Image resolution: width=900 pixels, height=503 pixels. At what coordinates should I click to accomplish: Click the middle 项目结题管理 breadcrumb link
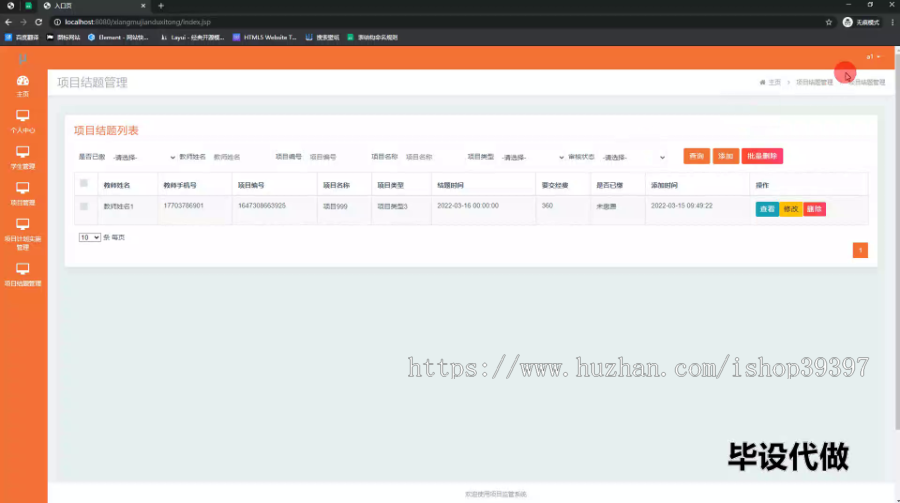814,82
